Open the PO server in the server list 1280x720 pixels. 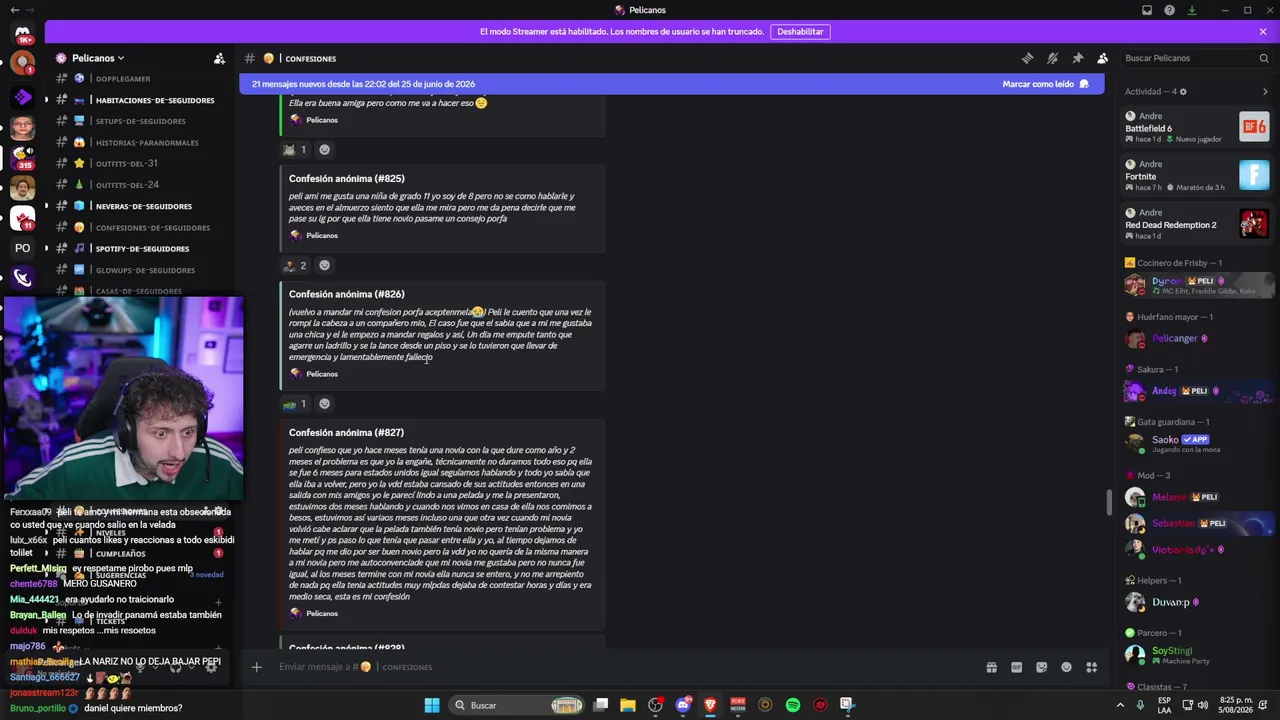pos(22,248)
